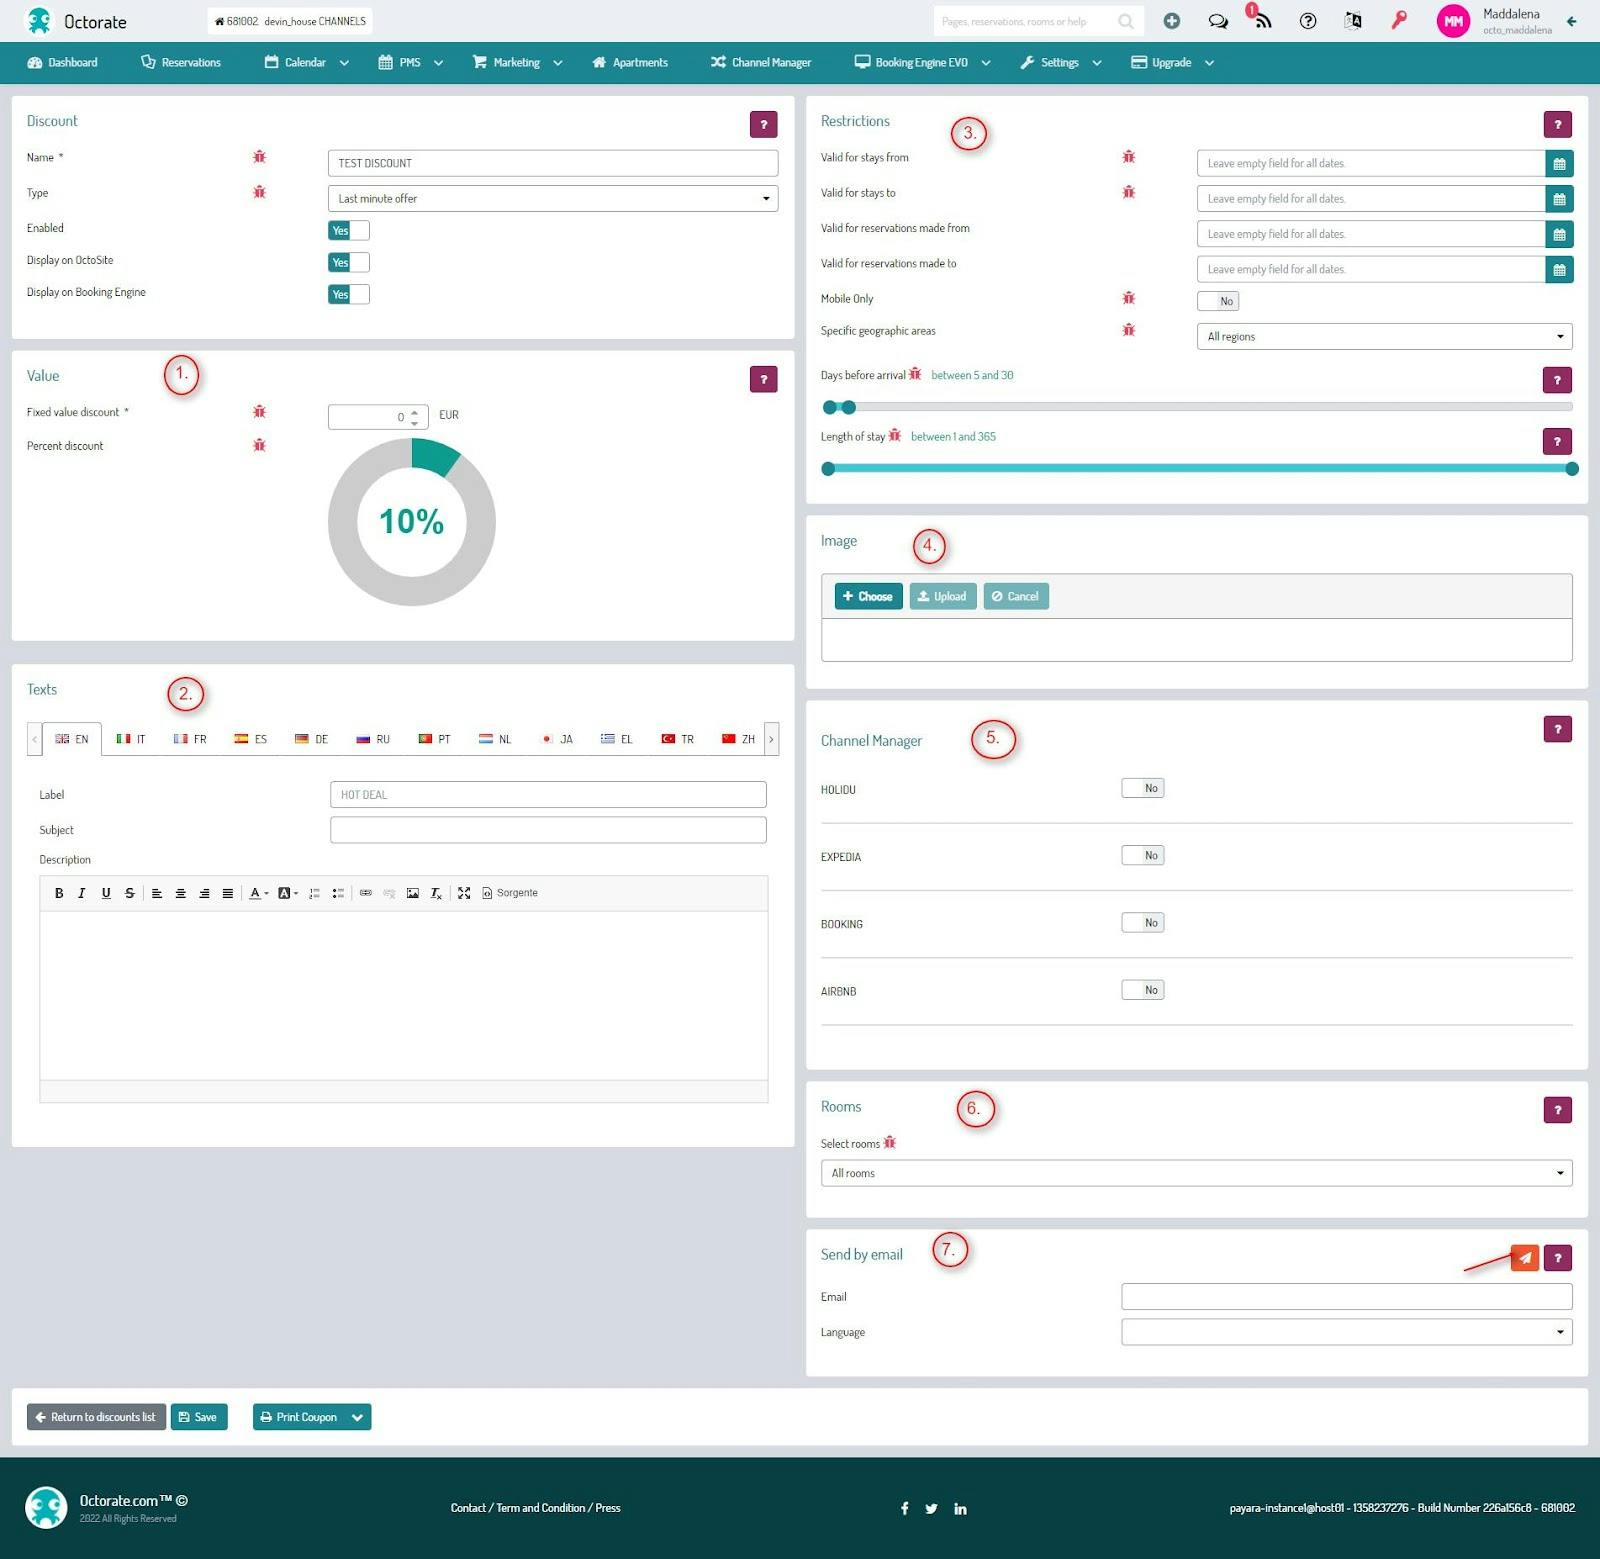
Task: Click the Print Coupon button
Action: tap(299, 1417)
